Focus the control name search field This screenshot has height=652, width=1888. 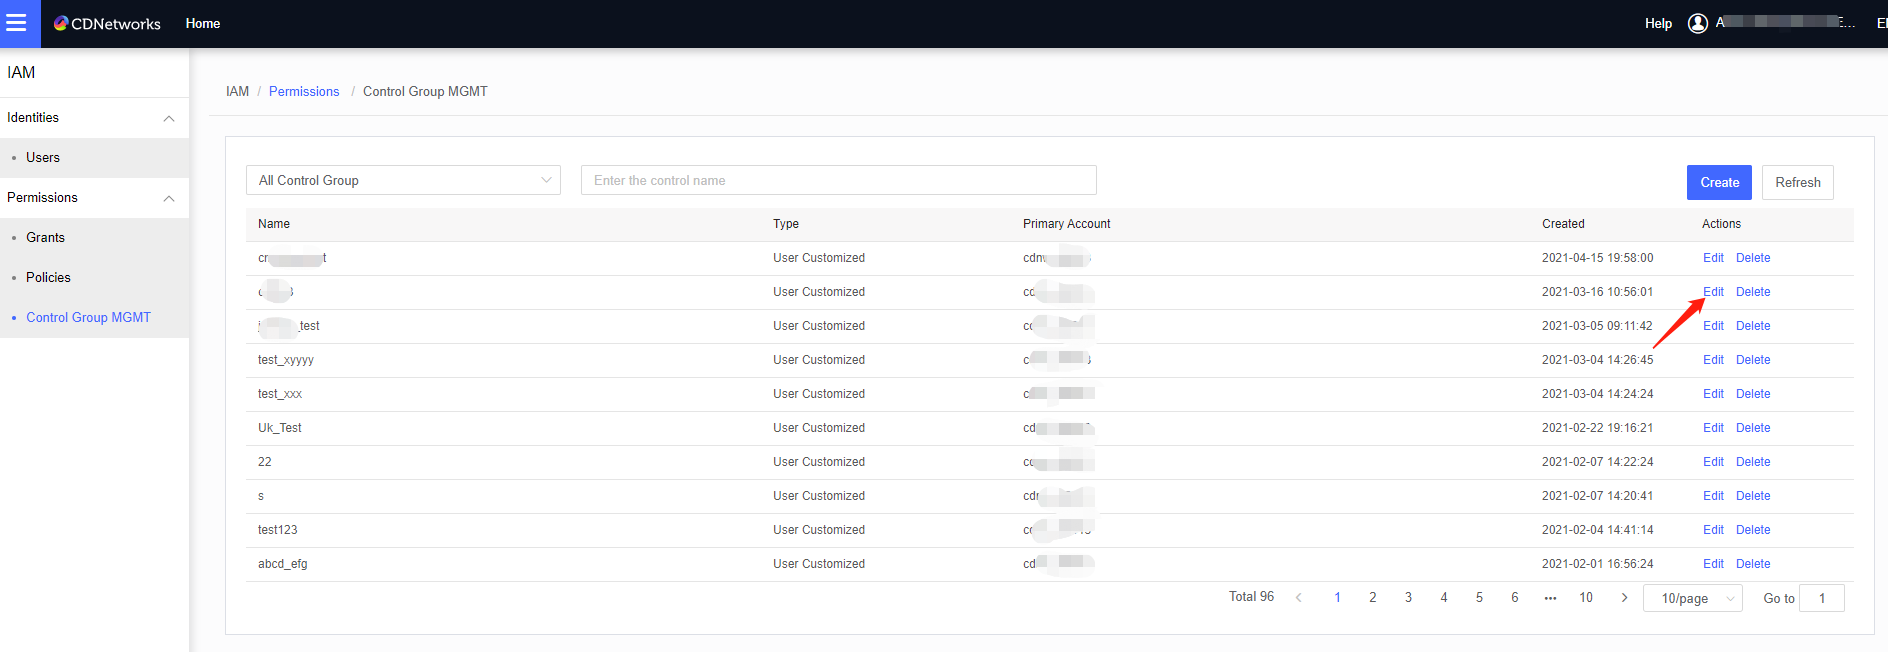[838, 180]
